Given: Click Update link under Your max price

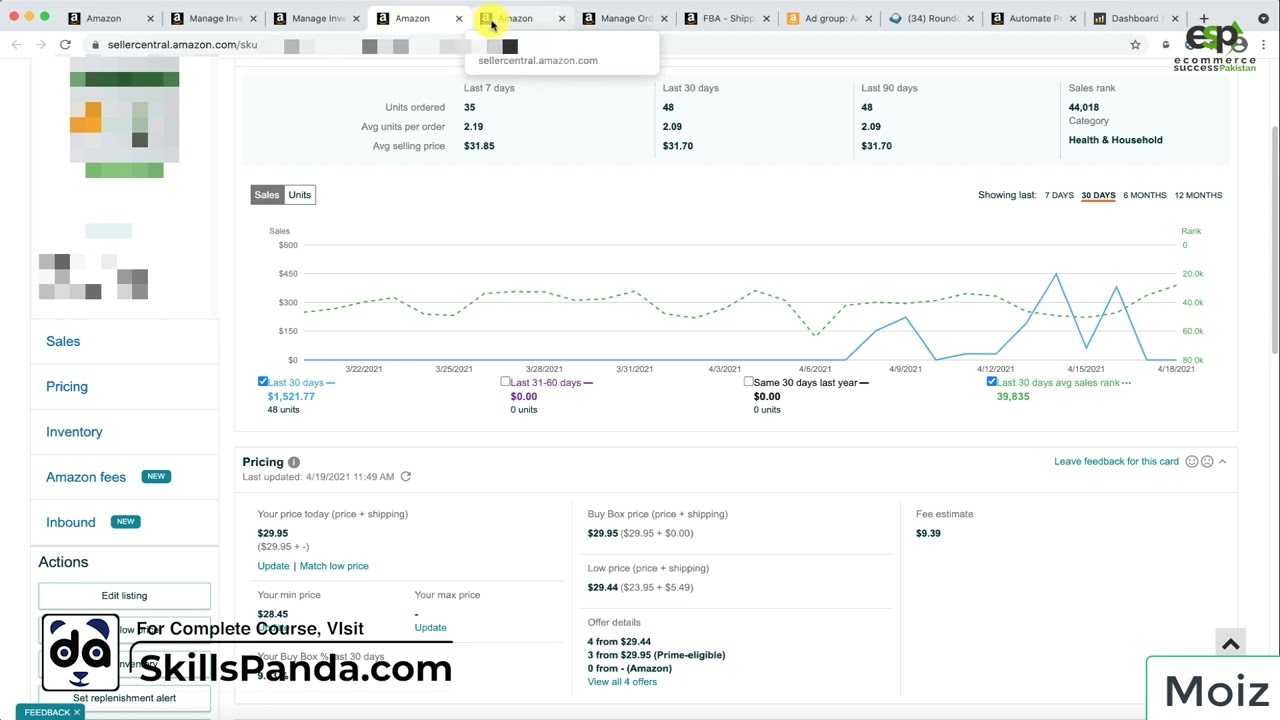Looking at the screenshot, I should point(430,628).
